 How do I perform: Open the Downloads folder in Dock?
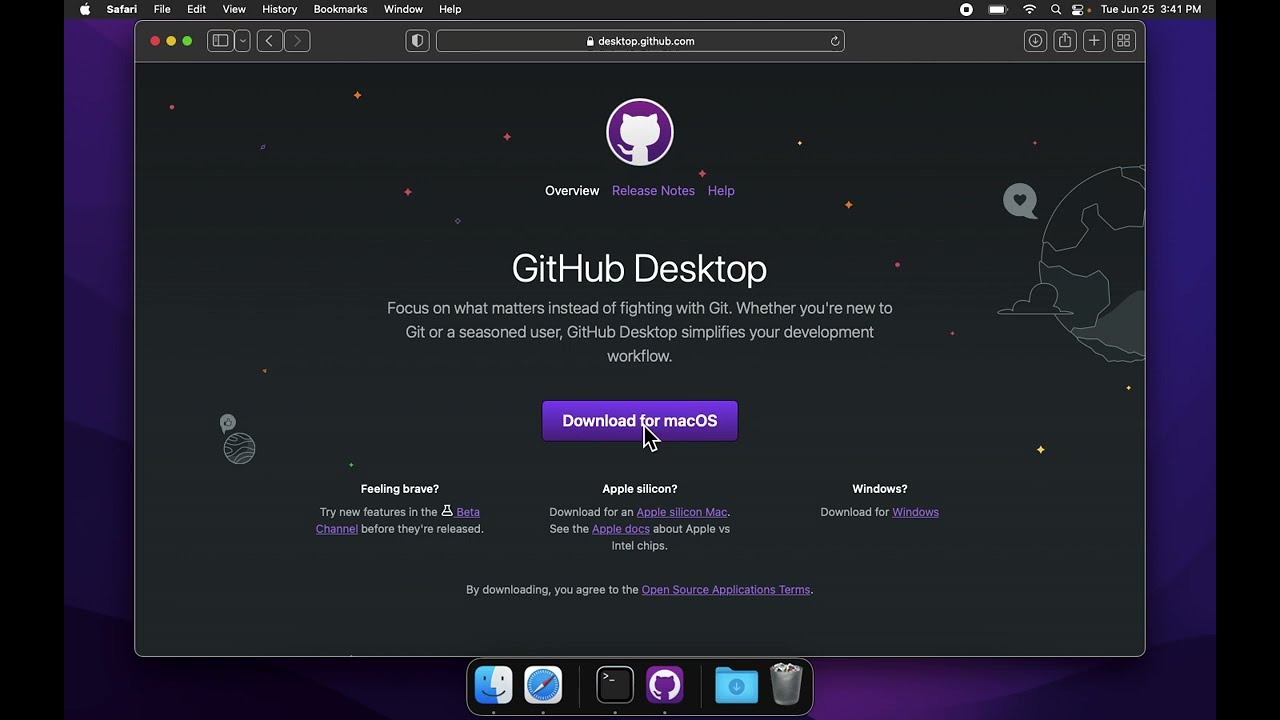736,686
